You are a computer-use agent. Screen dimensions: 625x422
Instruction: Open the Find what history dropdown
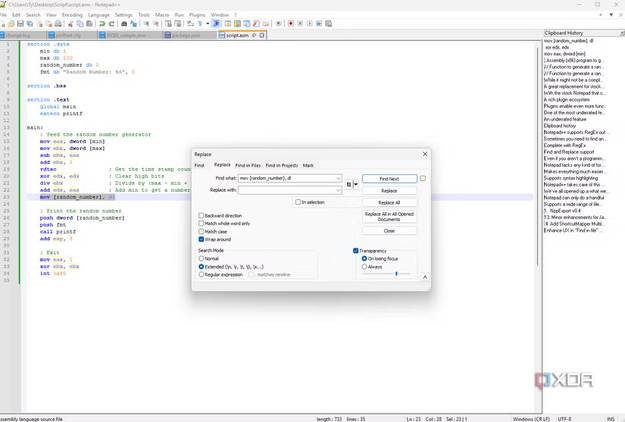338,179
